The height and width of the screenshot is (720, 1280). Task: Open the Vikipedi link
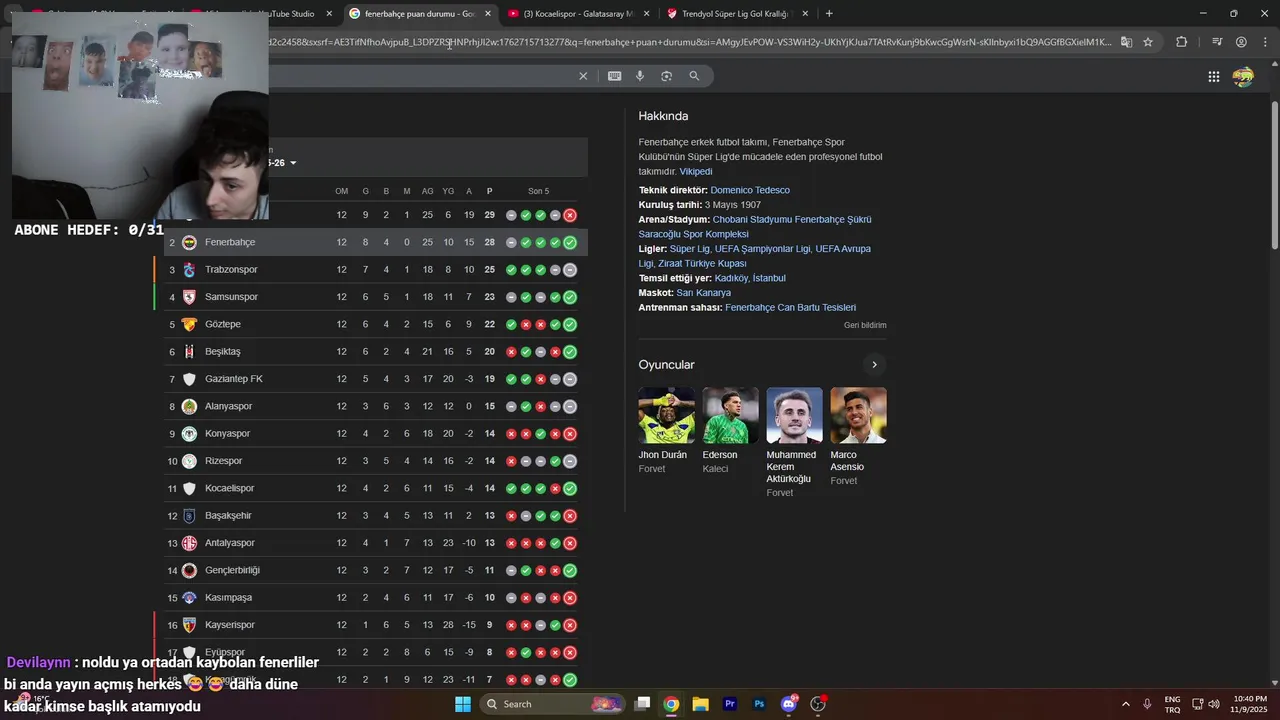[696, 172]
